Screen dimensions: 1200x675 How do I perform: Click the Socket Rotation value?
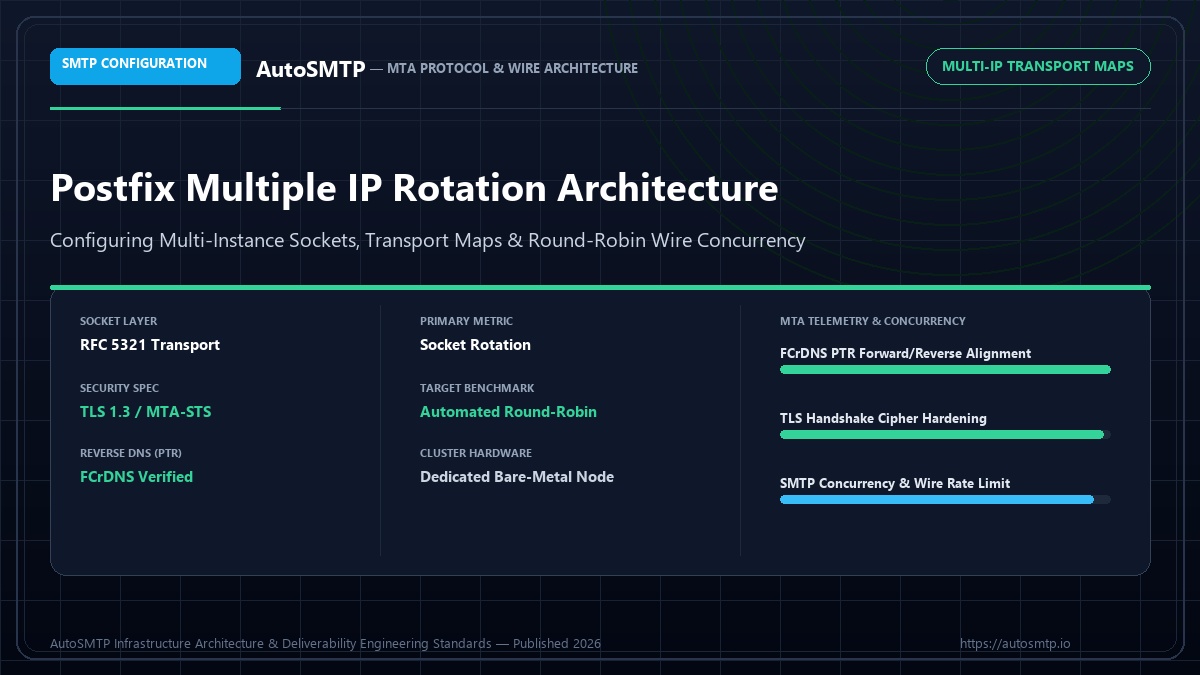coord(475,345)
